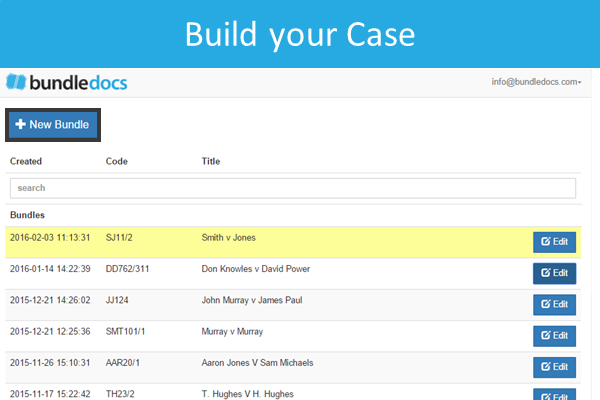Edit the Smith v Jones bundle
The height and width of the screenshot is (400, 600).
[554, 242]
